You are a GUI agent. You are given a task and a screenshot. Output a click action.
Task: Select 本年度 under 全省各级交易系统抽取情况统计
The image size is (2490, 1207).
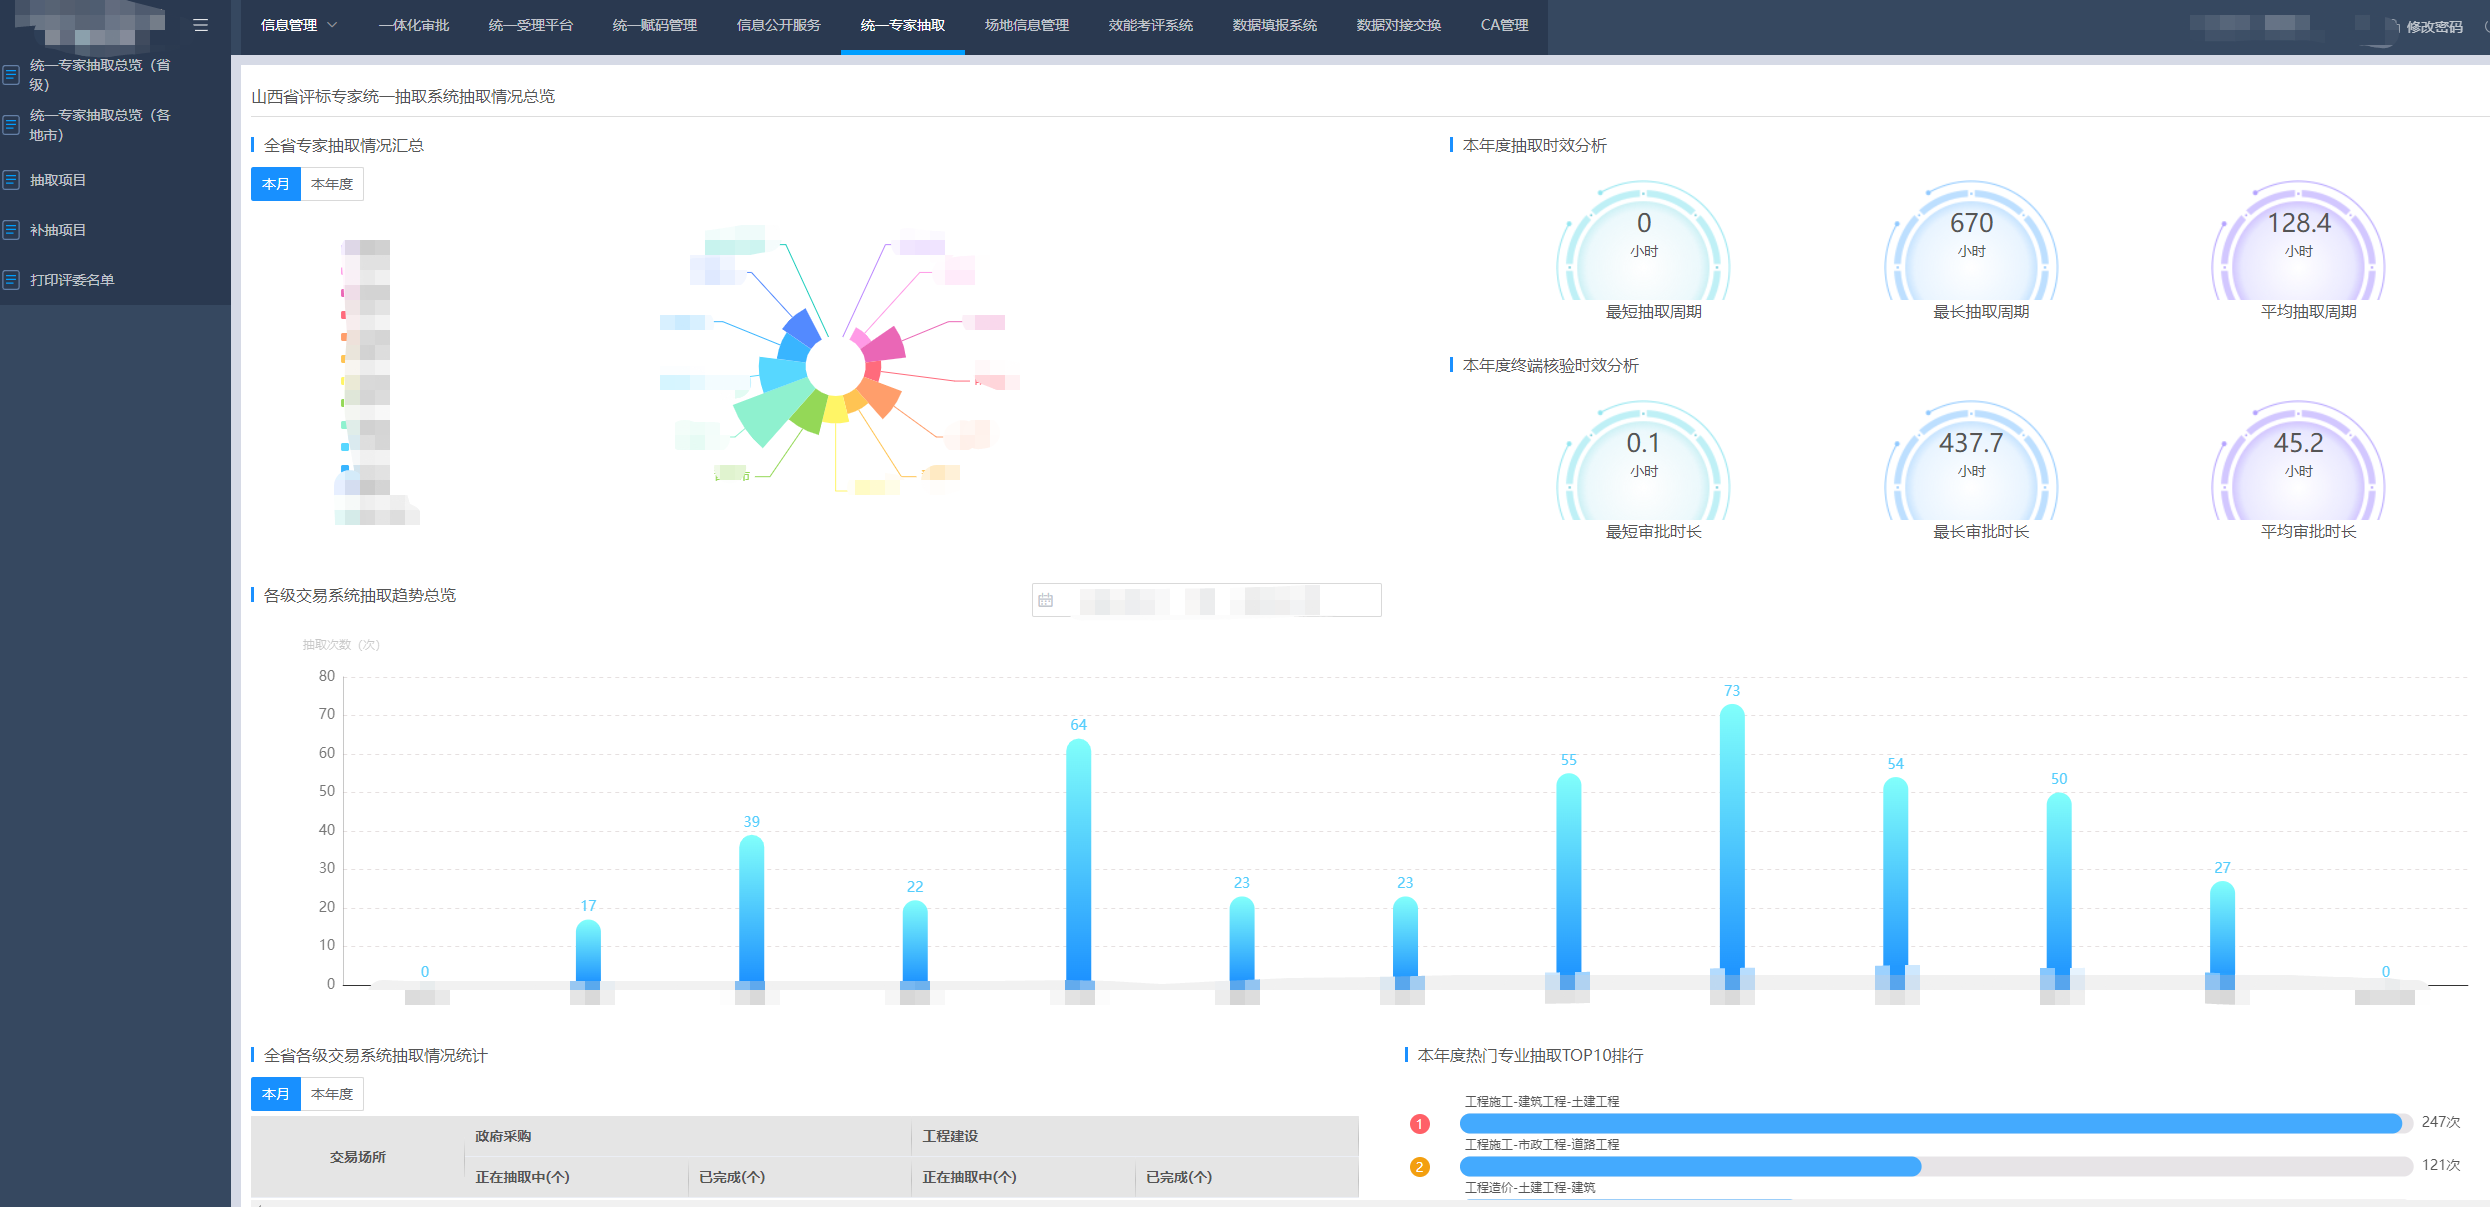pos(332,1094)
